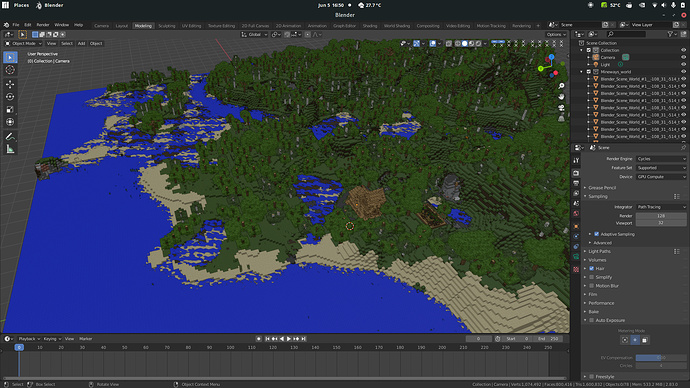690x388 pixels.
Task: Expand the Performance panel
Action: click(601, 303)
